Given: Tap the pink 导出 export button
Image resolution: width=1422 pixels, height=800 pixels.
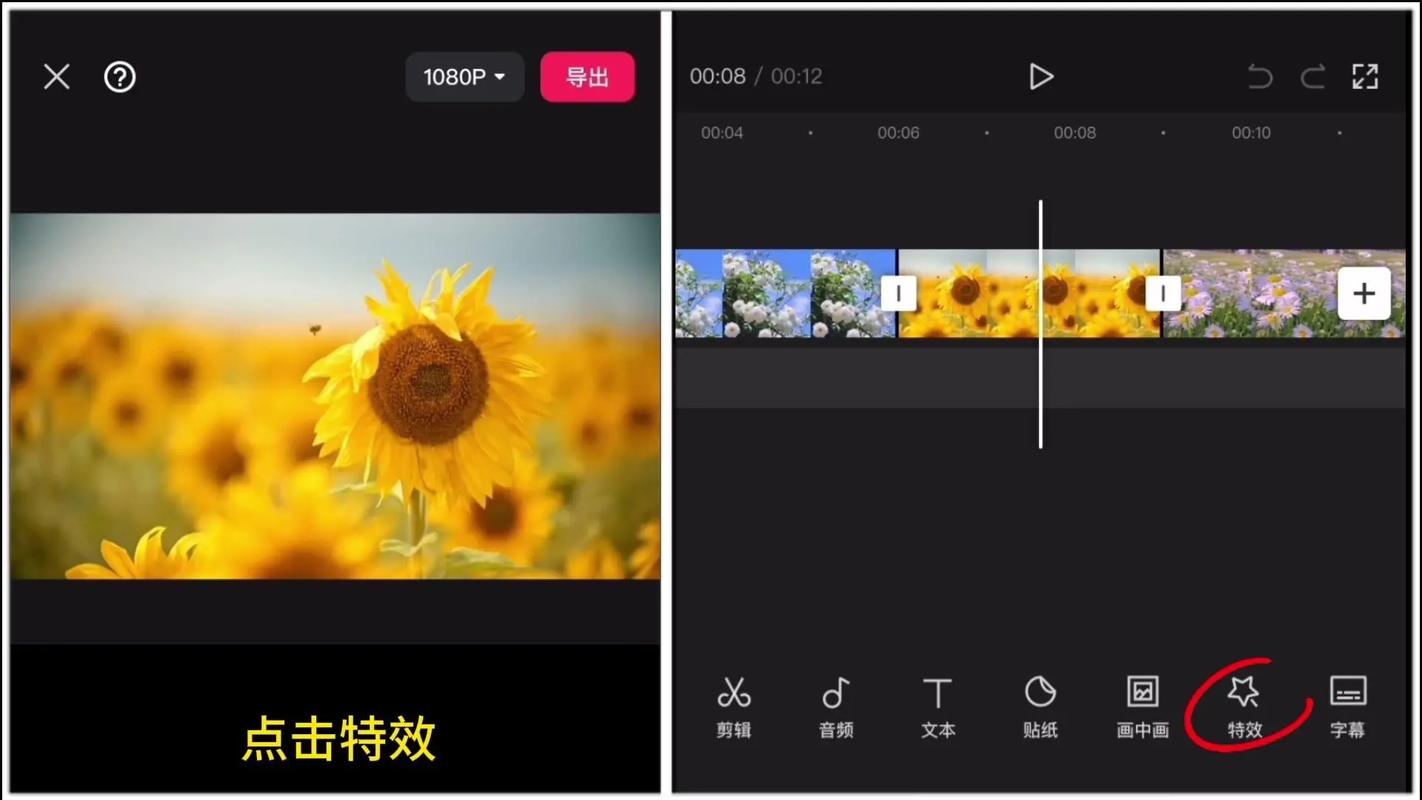Looking at the screenshot, I should (x=587, y=77).
